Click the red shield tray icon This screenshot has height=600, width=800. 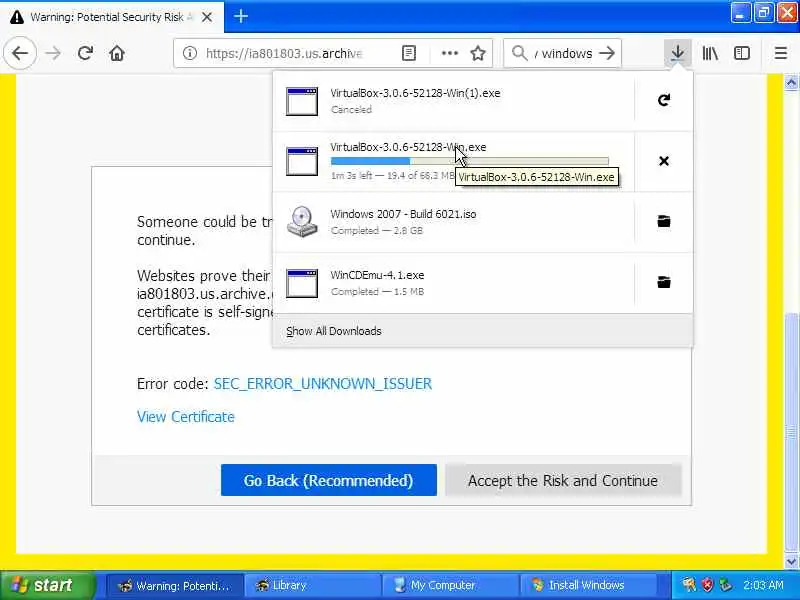click(x=707, y=585)
